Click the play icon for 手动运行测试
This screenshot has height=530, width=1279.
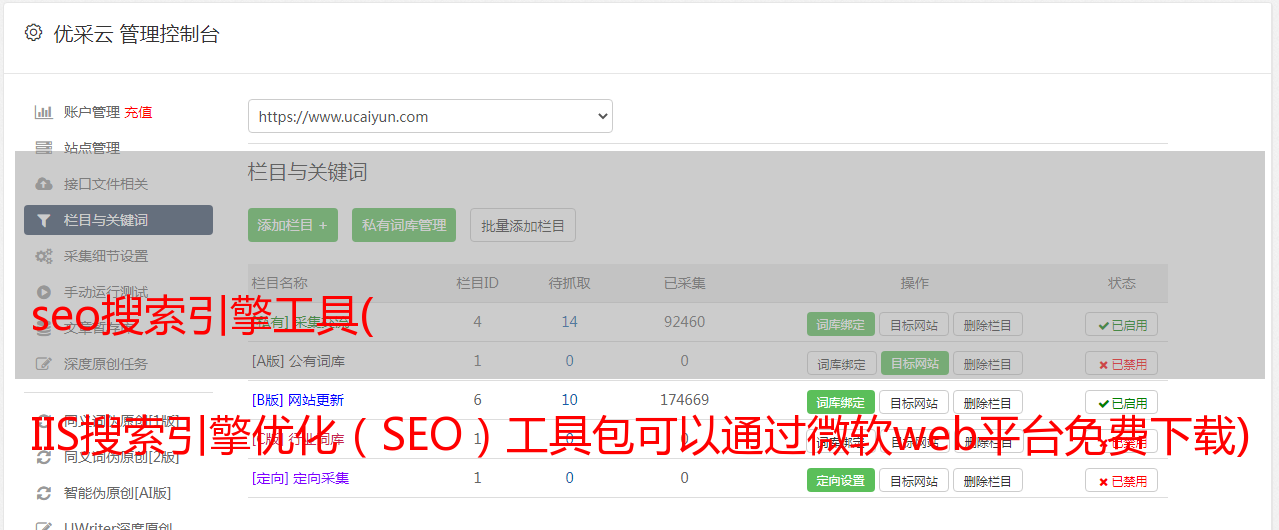[x=44, y=292]
